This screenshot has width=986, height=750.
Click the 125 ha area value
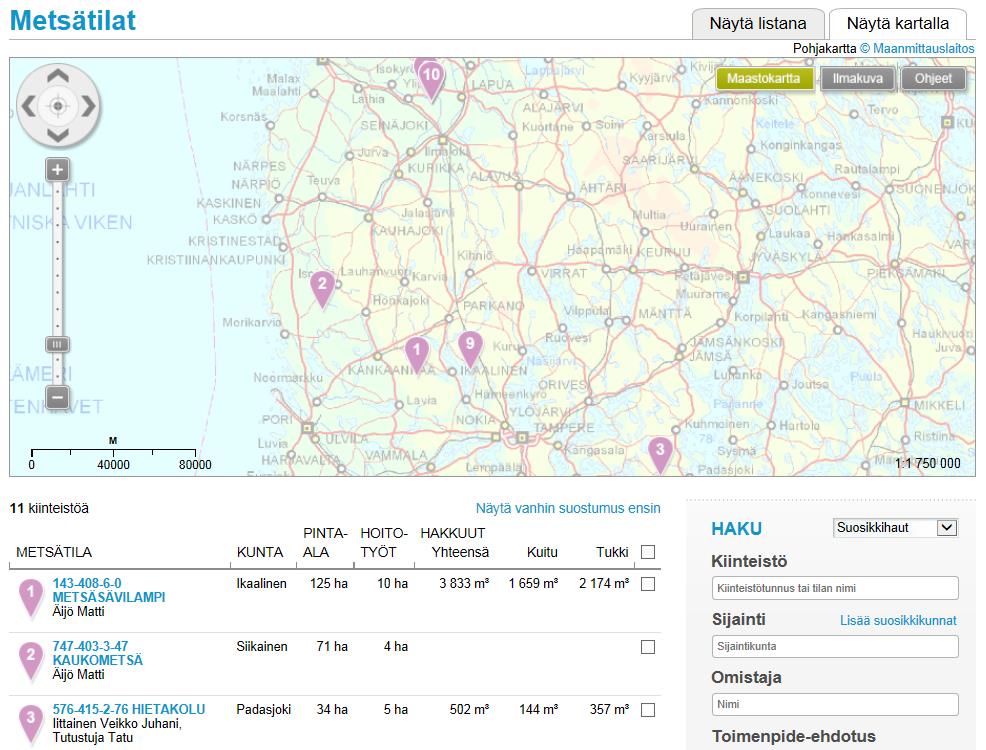pos(329,583)
